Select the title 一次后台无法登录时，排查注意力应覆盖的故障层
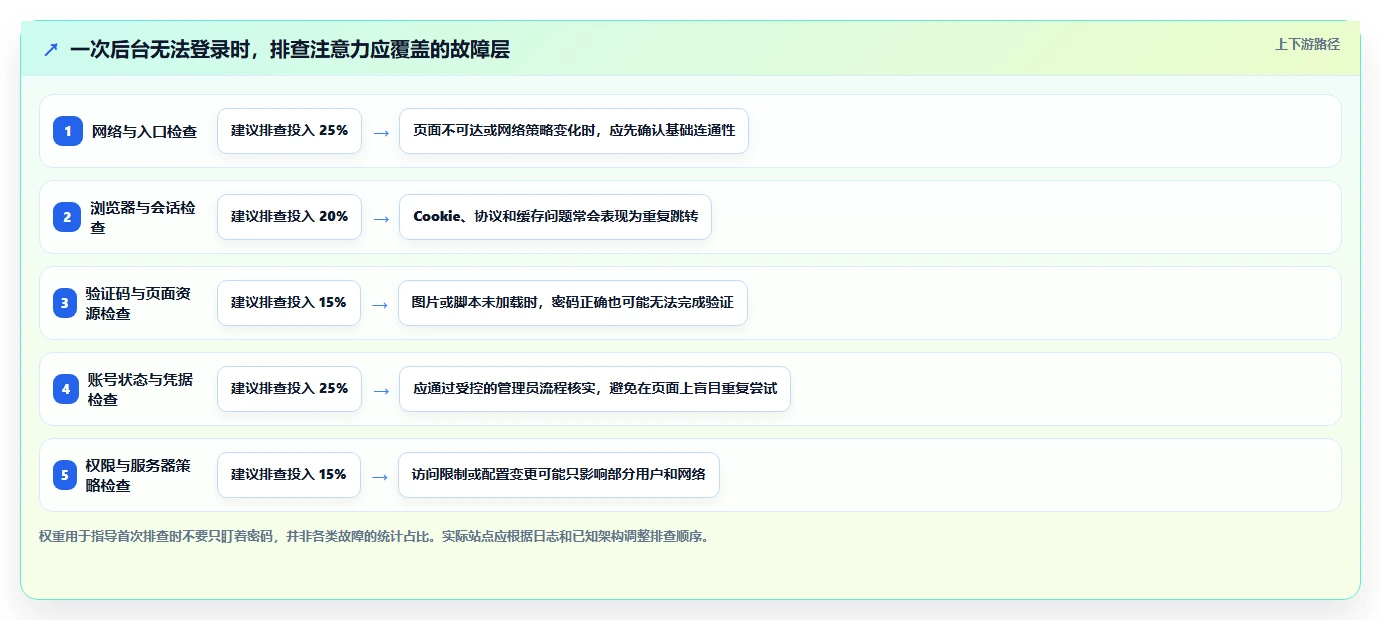 coord(290,49)
